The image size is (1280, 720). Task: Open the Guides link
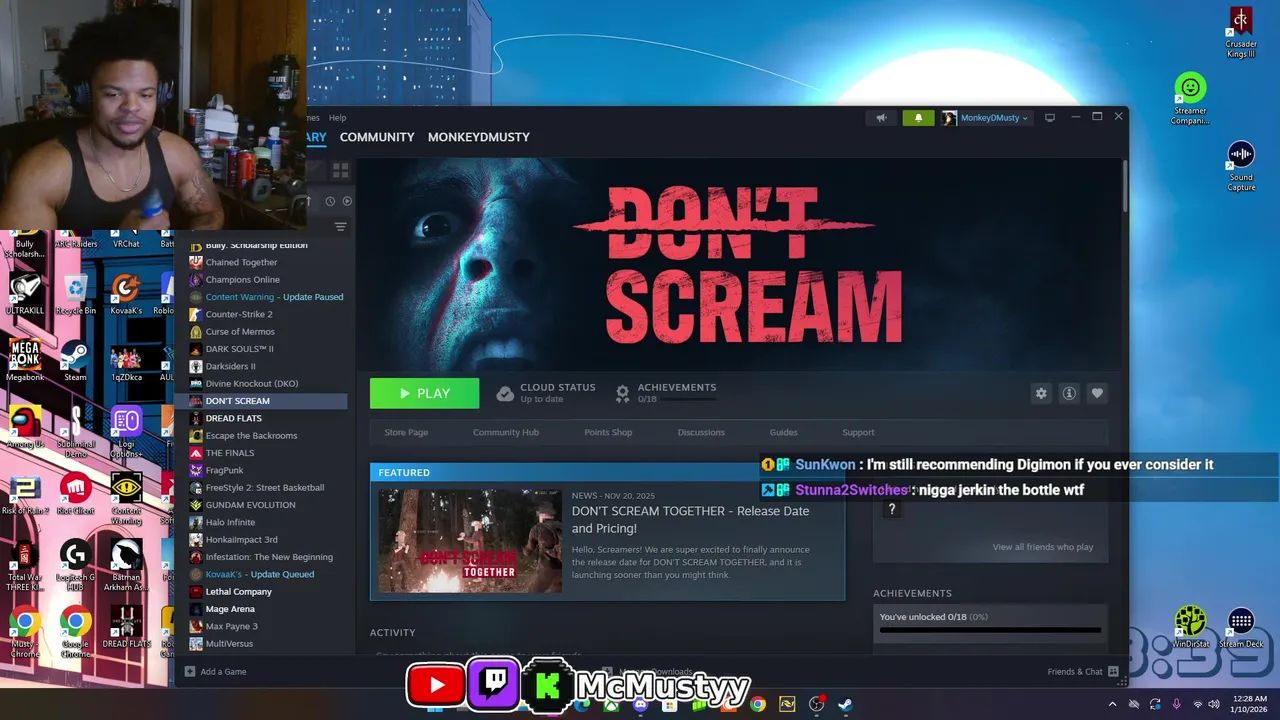[x=783, y=432]
